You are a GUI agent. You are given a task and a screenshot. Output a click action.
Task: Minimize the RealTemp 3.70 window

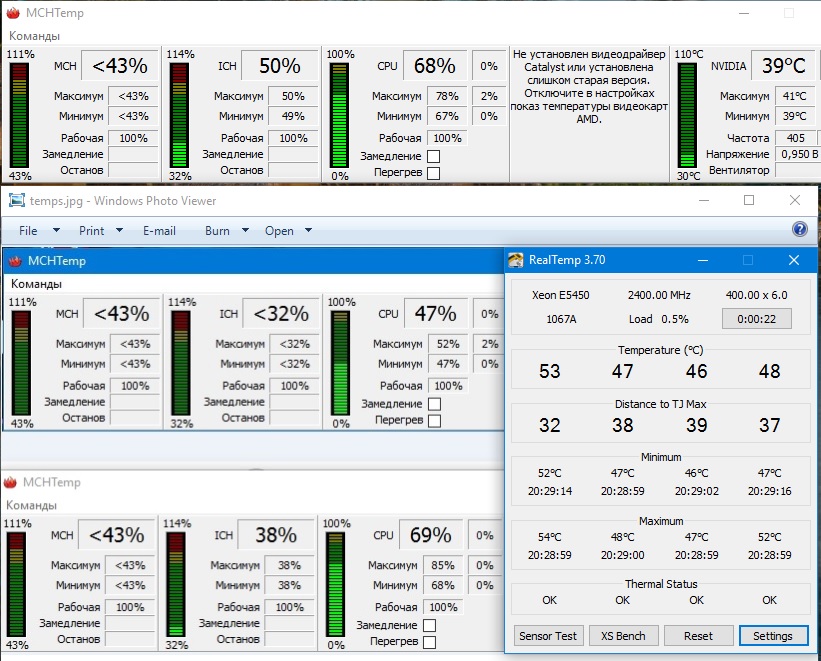click(703, 260)
